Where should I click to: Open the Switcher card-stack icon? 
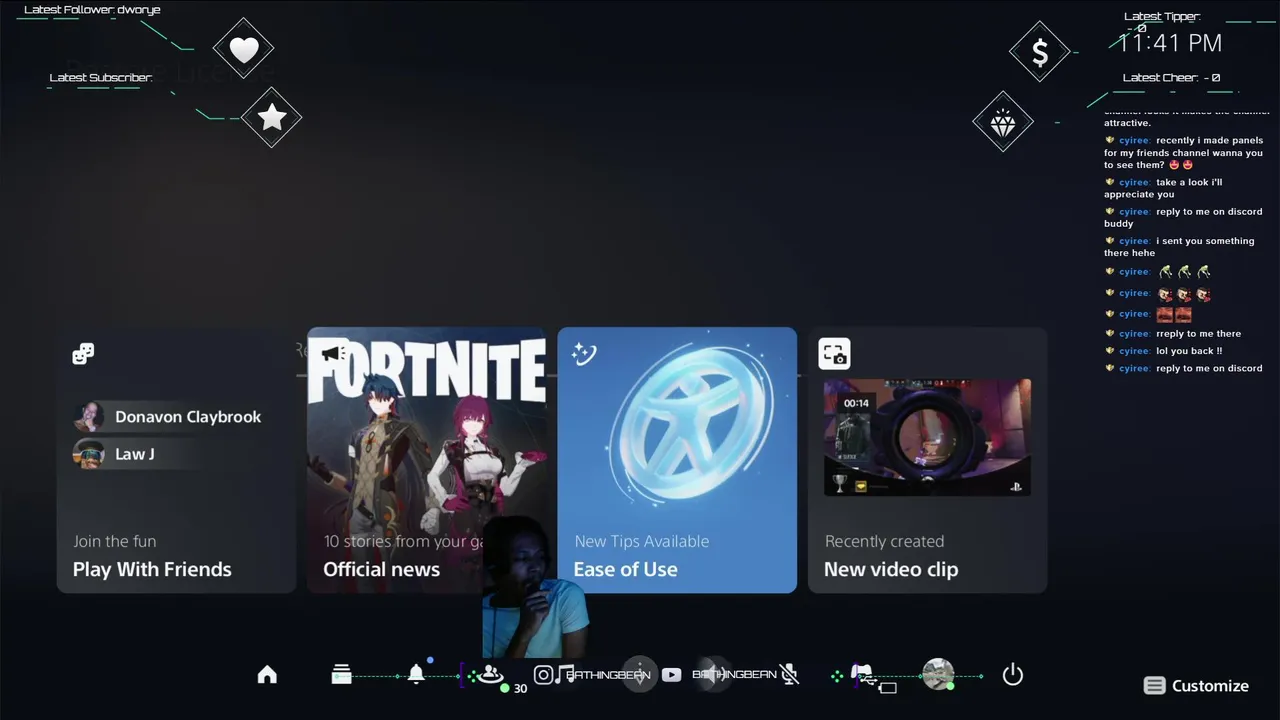tap(341, 675)
